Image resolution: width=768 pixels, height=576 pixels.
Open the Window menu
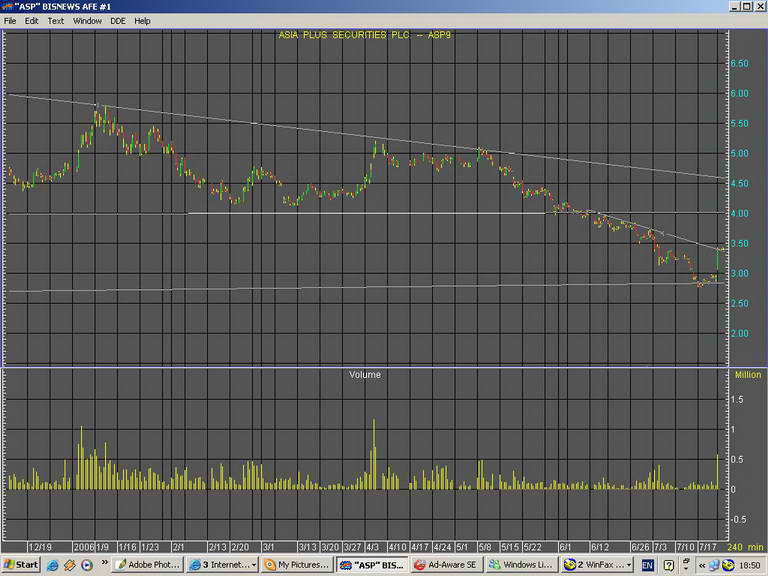(x=87, y=21)
